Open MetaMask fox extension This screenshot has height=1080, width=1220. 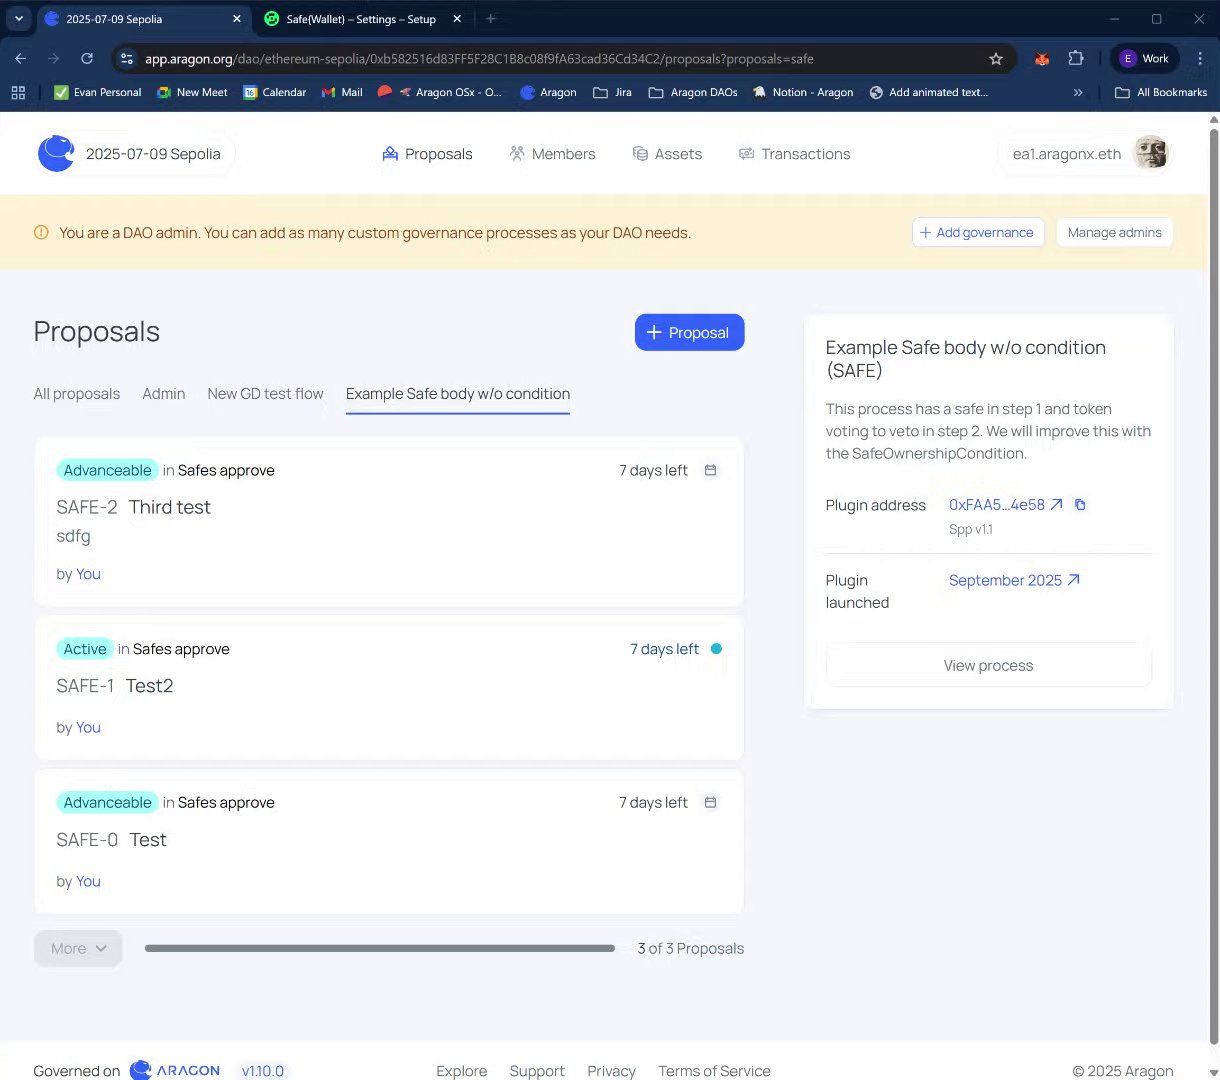(1042, 59)
